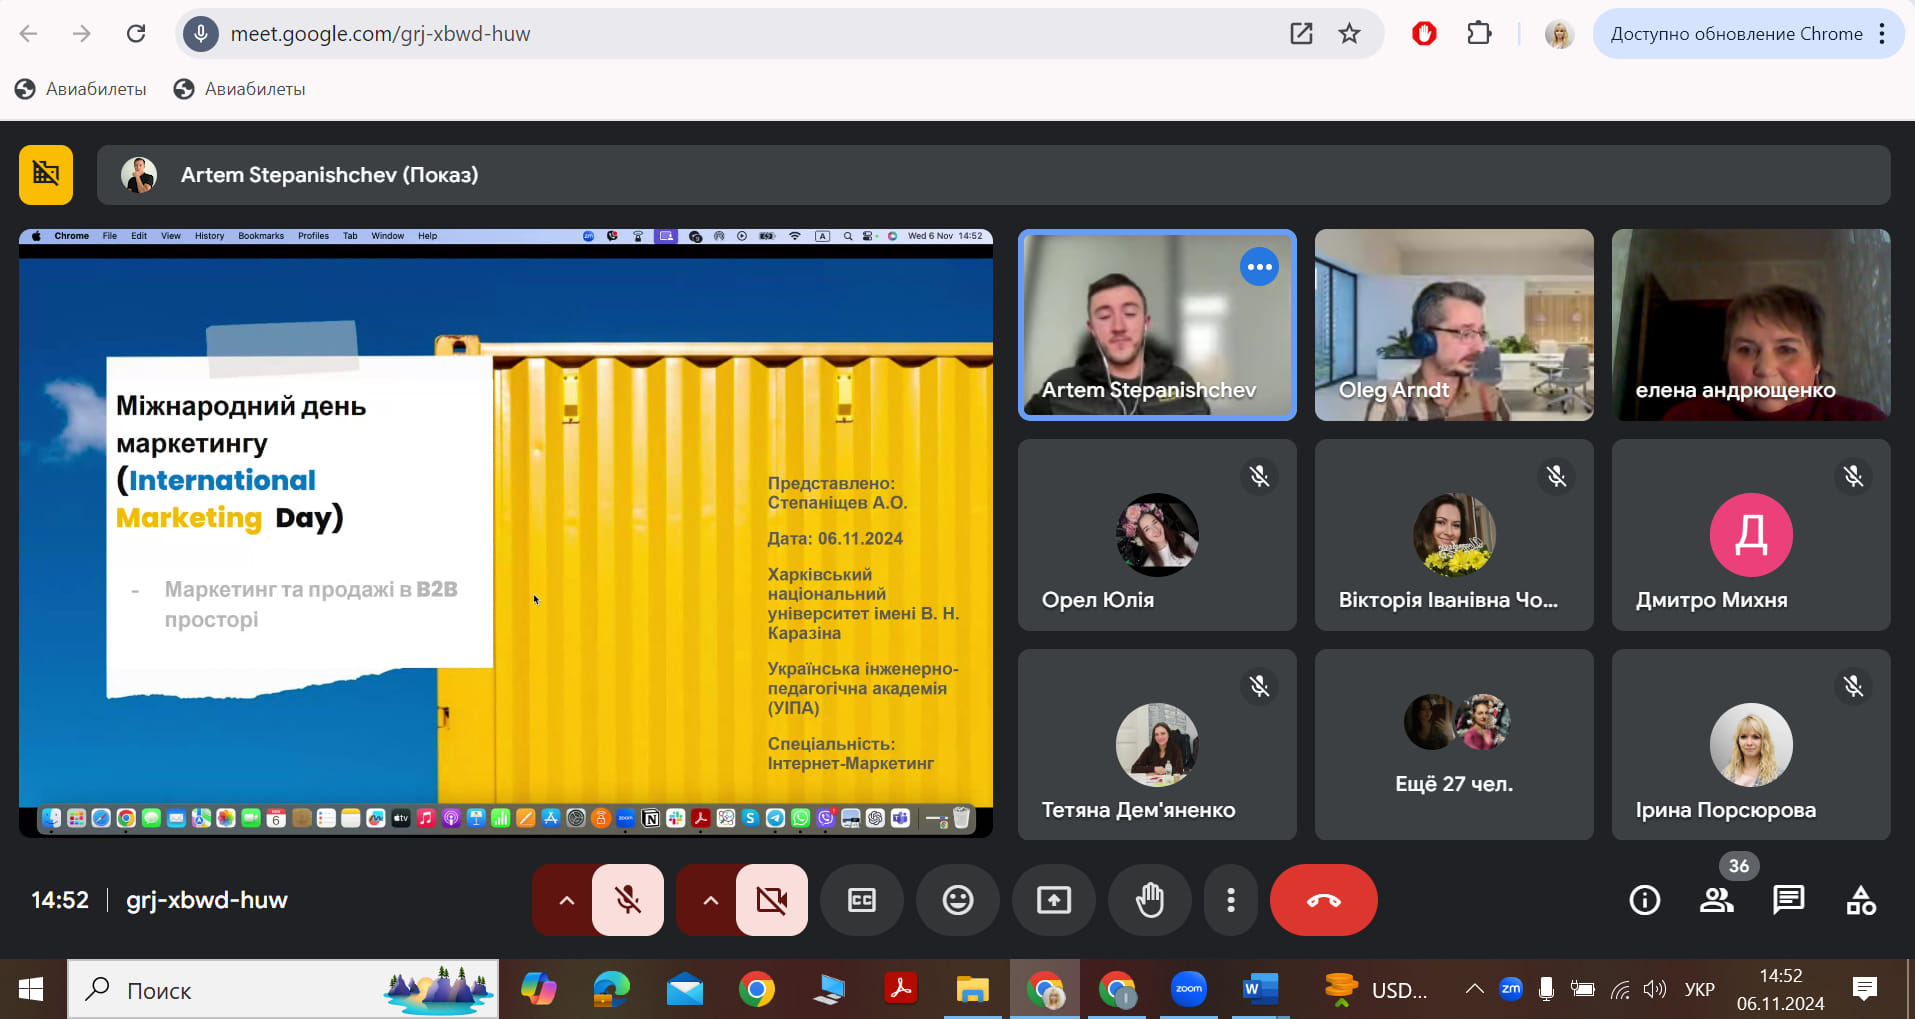Open the first Авиабилеты bookmark

click(x=81, y=89)
